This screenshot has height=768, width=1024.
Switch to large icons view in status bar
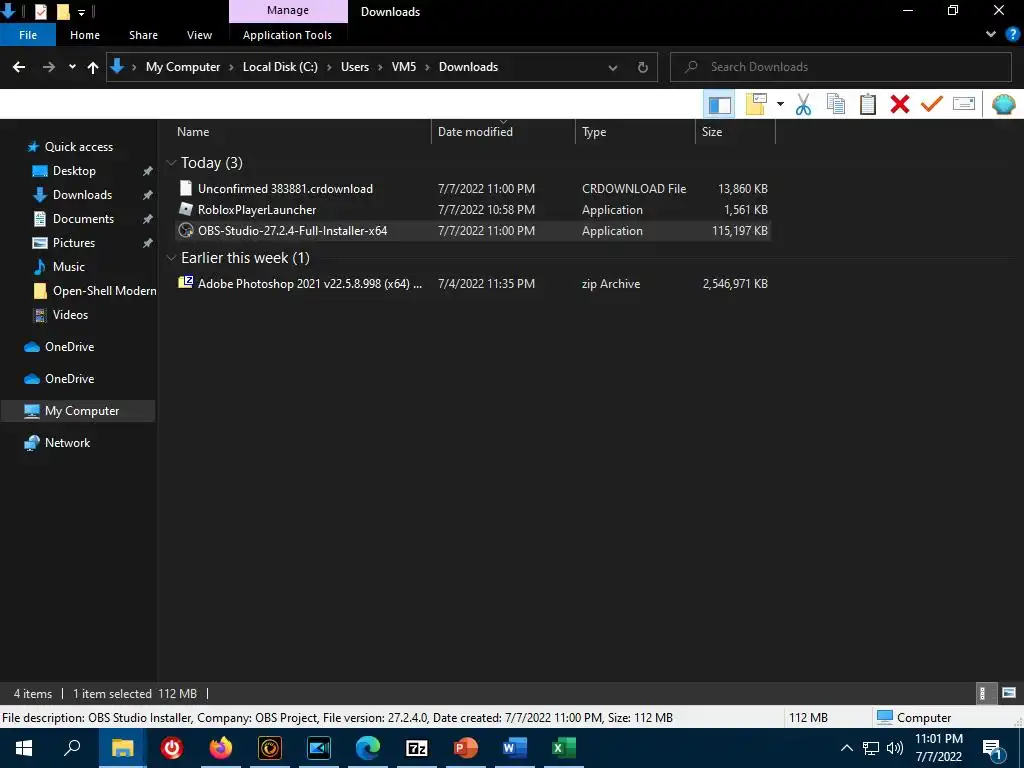coord(1009,694)
